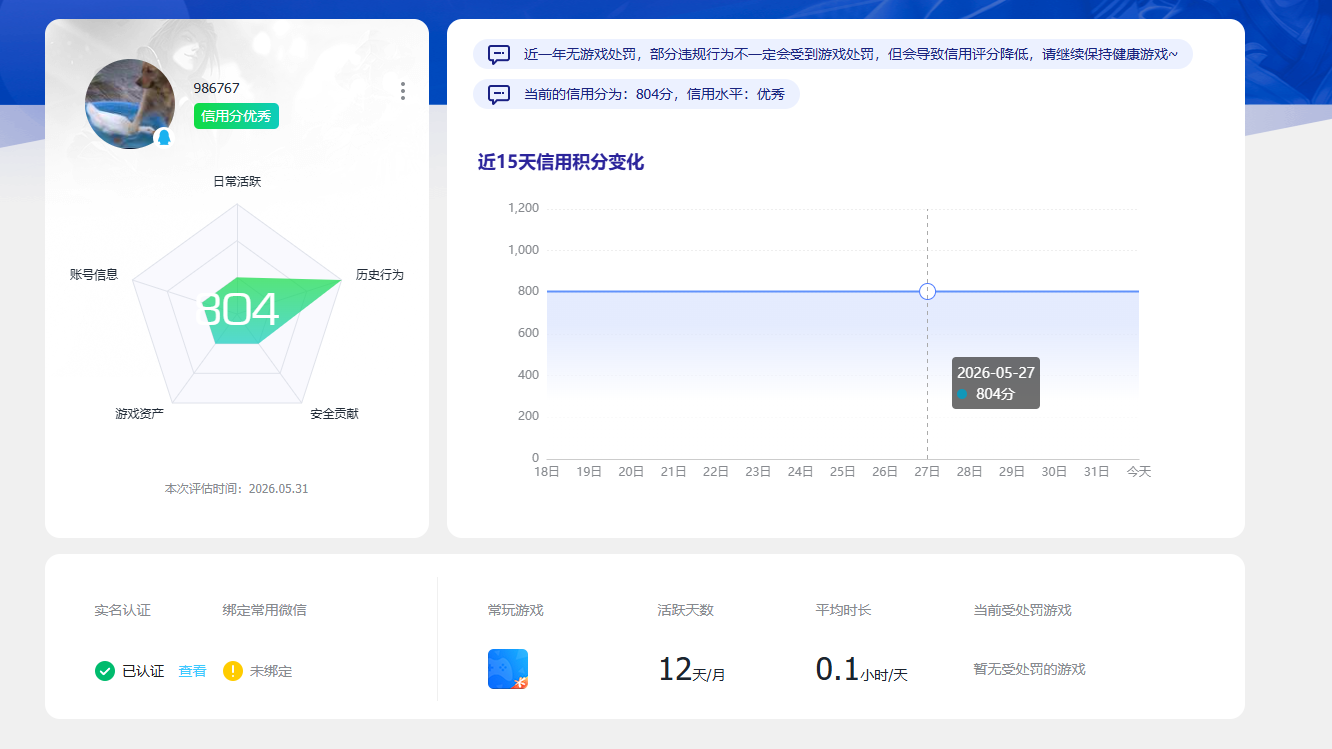This screenshot has width=1332, height=749.
Task: Select the 历史行为 radar axis label
Action: click(x=380, y=274)
